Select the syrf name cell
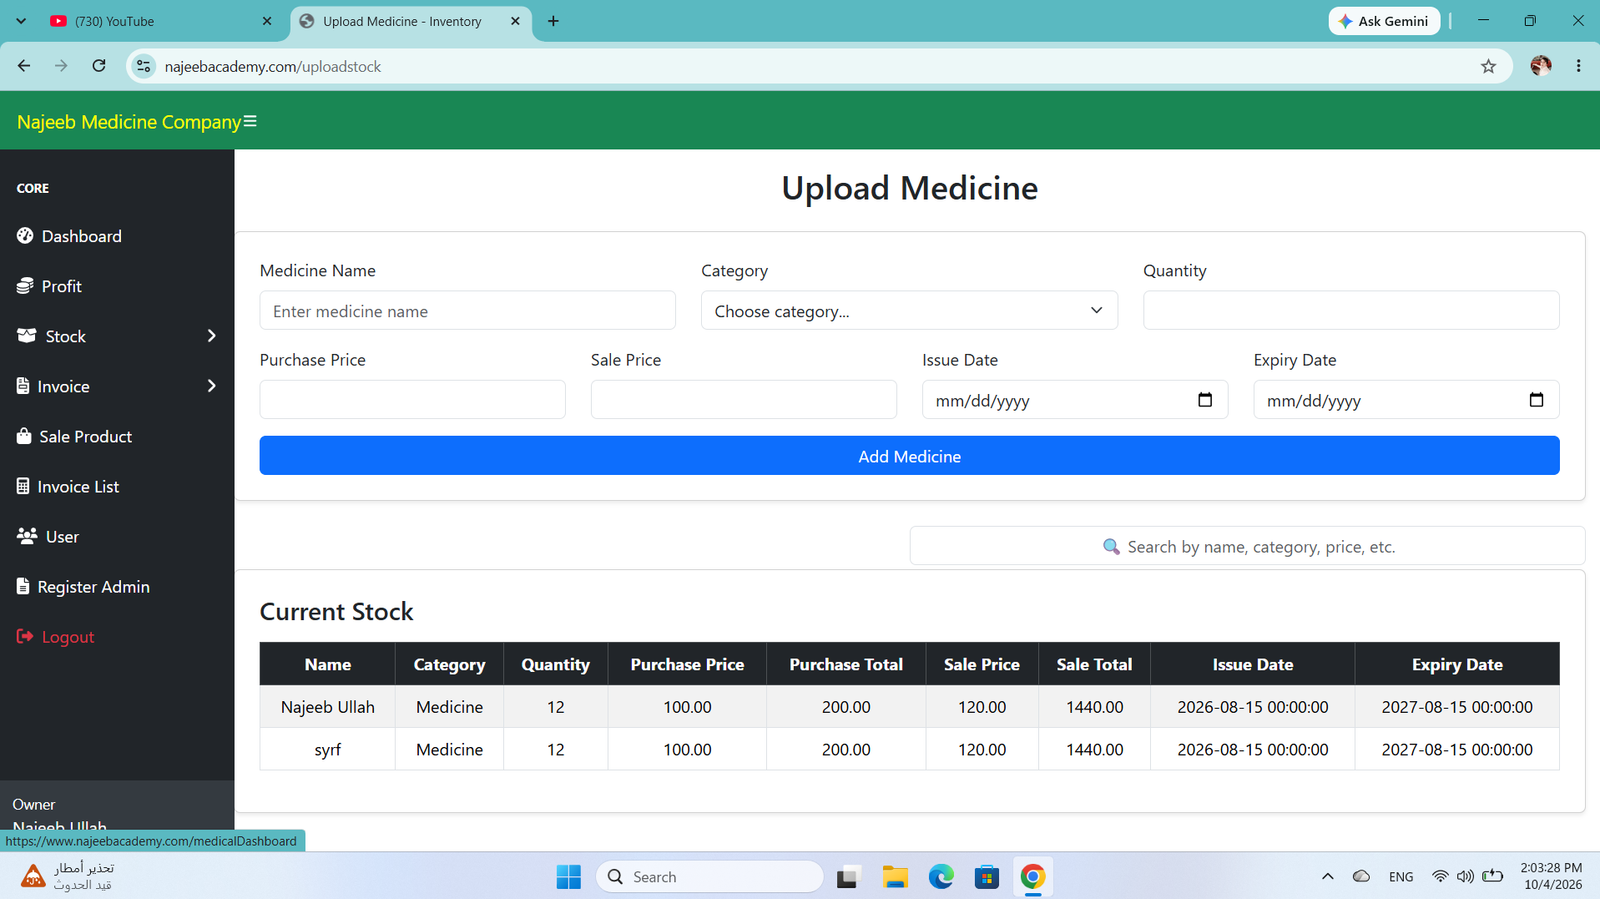Image resolution: width=1600 pixels, height=899 pixels. 328,749
